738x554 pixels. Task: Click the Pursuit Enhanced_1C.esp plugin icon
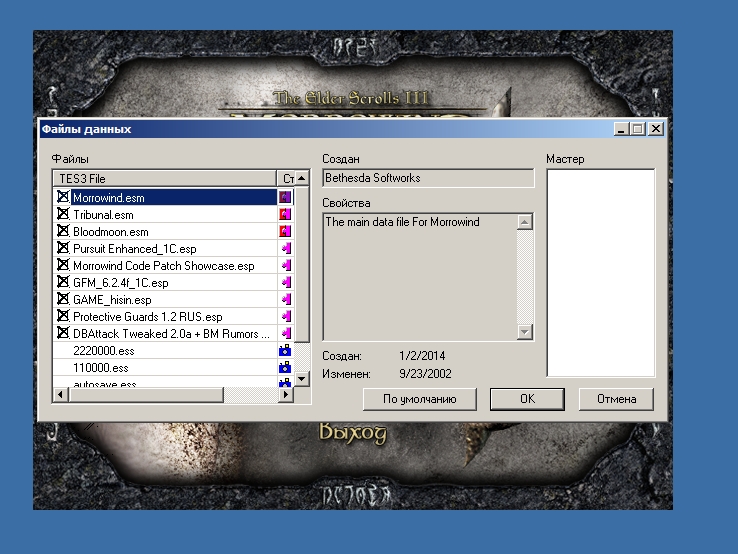coord(286,249)
